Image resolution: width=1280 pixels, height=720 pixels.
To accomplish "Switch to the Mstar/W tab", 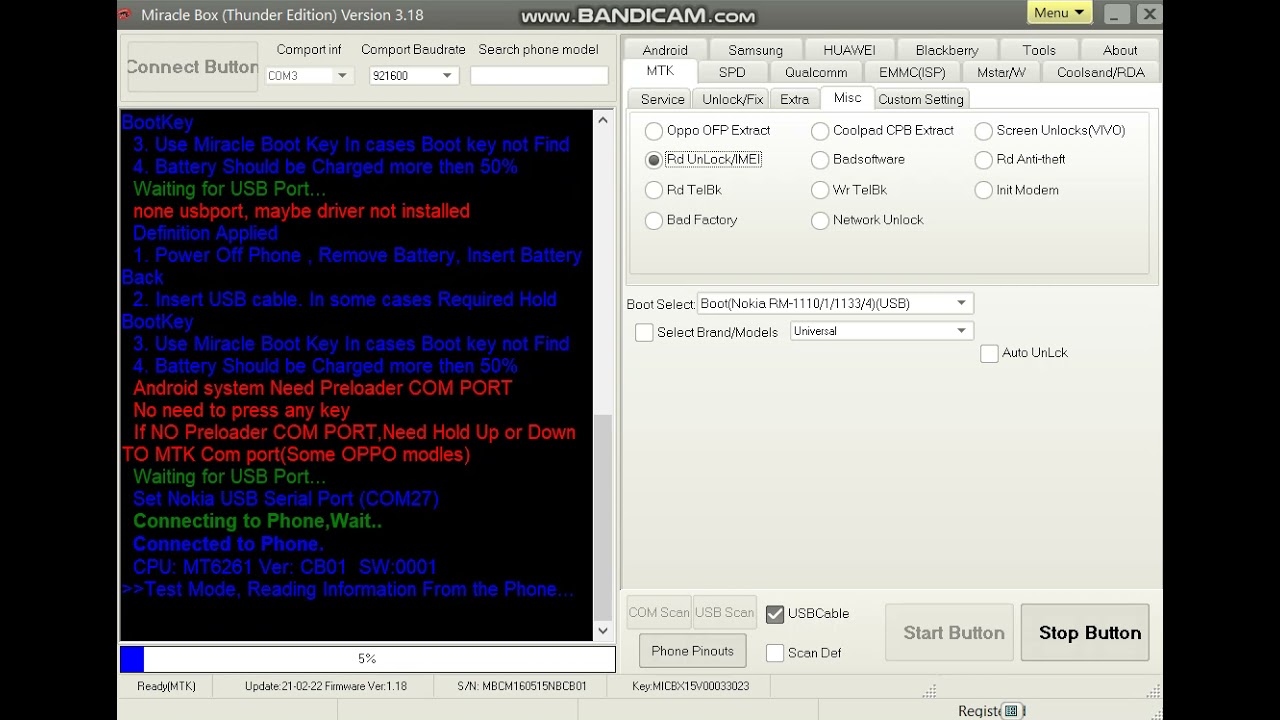I will 1001,72.
